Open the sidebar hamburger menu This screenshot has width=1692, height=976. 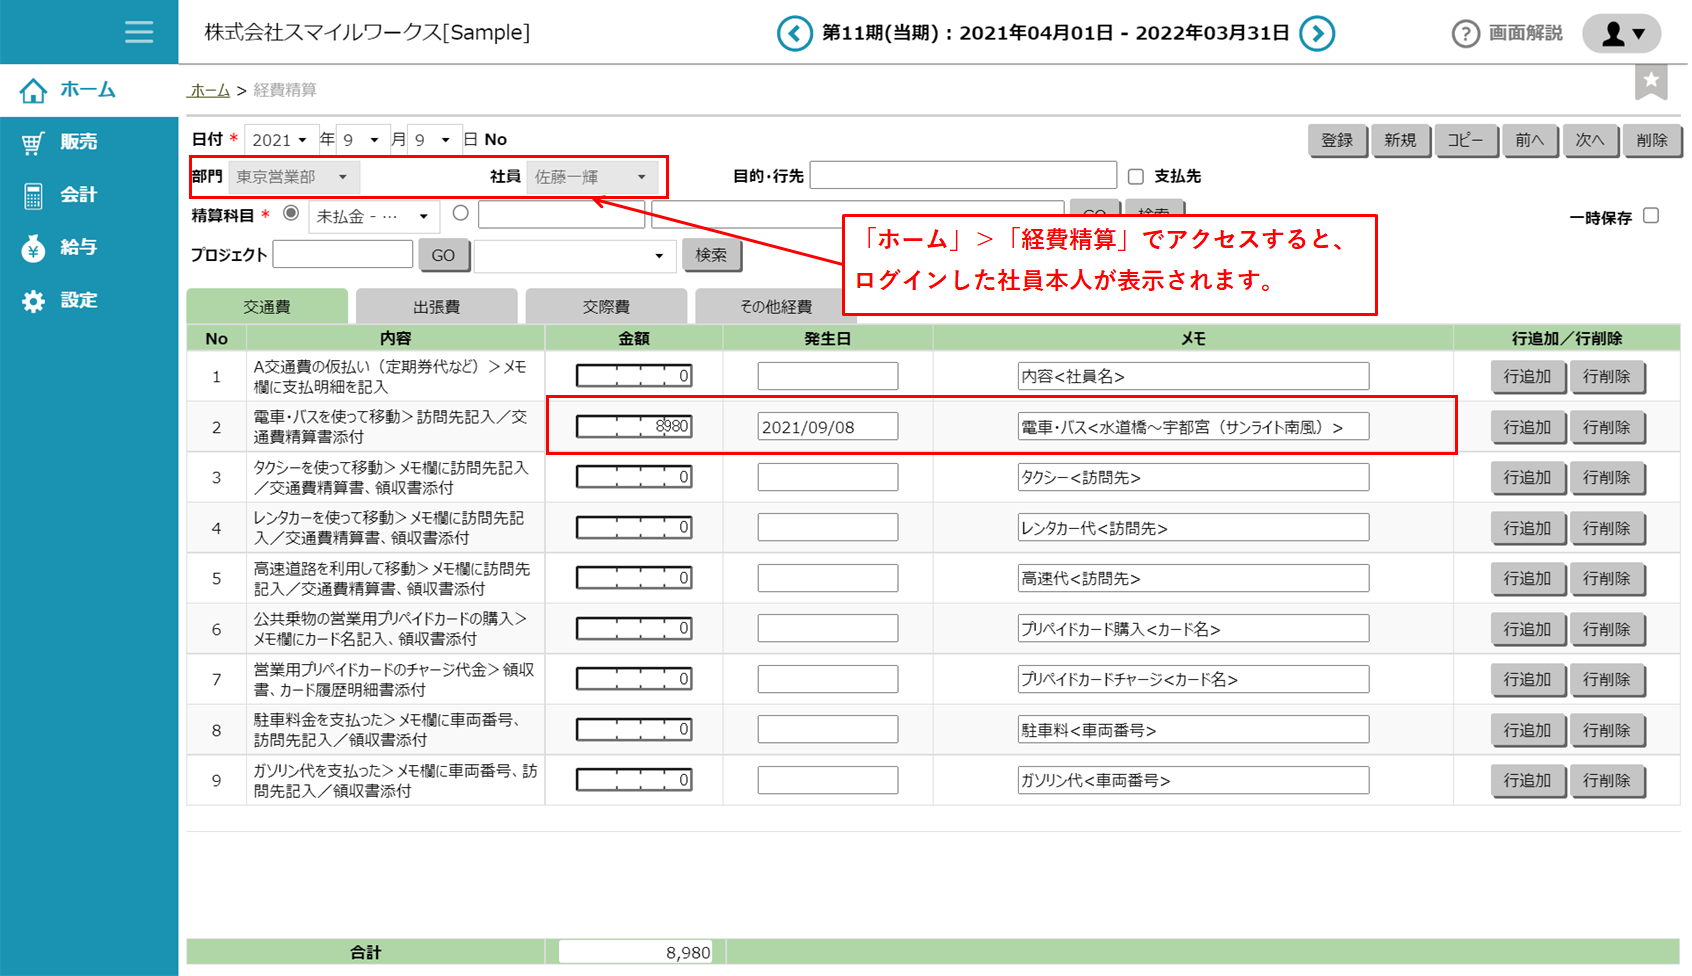[x=139, y=32]
